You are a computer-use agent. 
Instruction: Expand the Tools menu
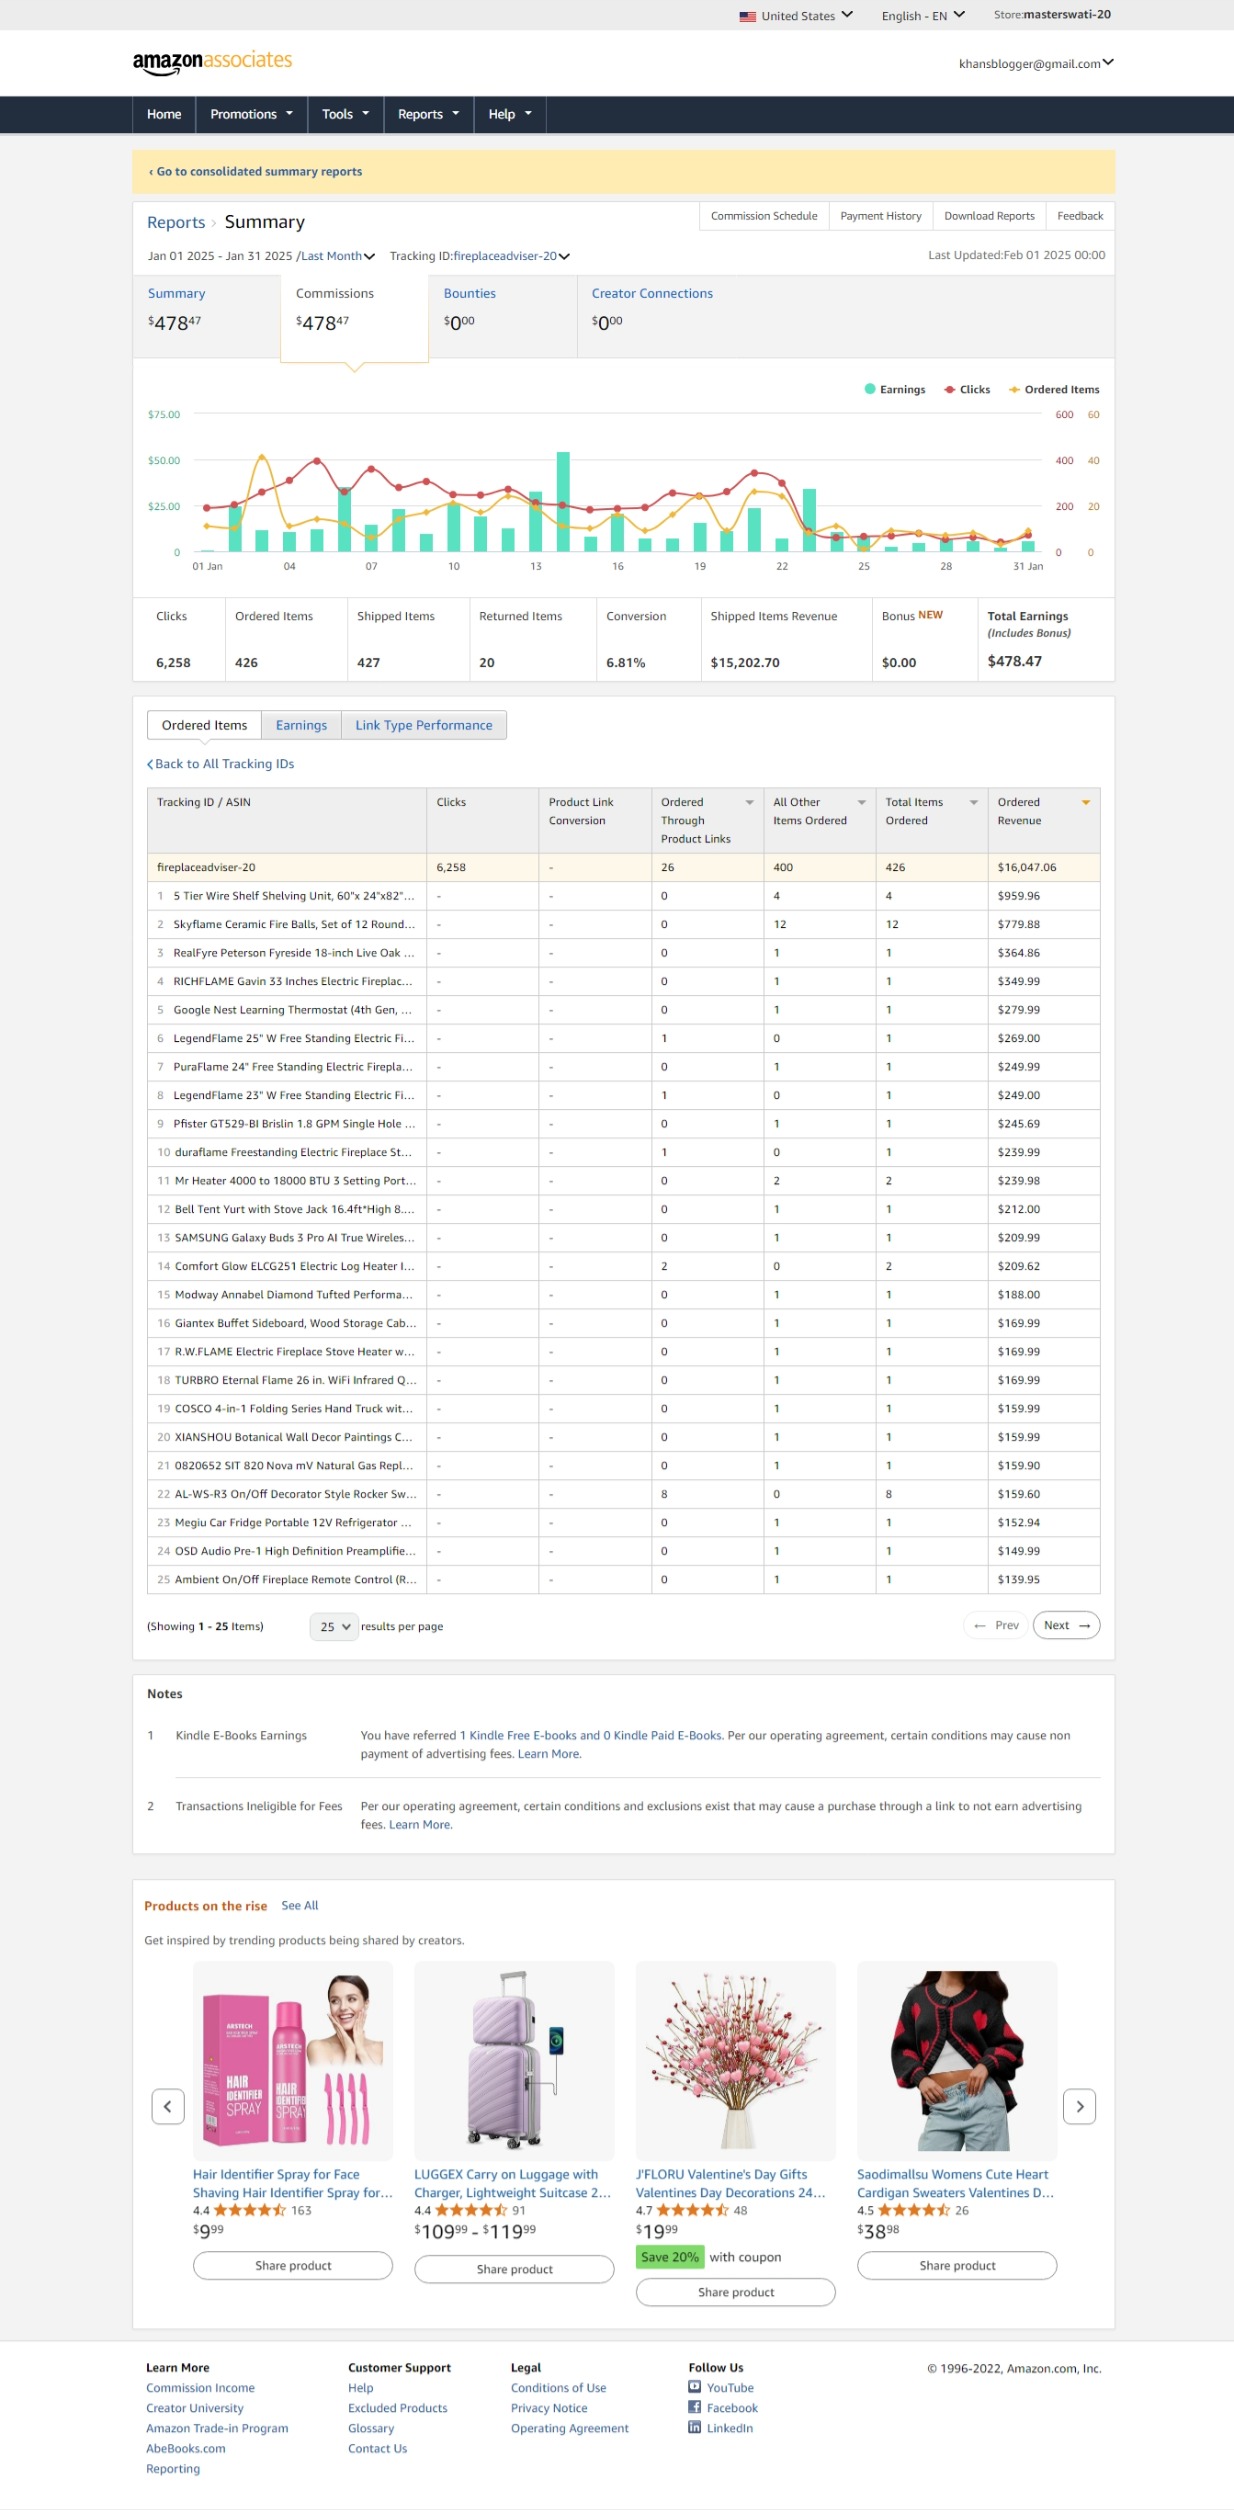pos(346,114)
